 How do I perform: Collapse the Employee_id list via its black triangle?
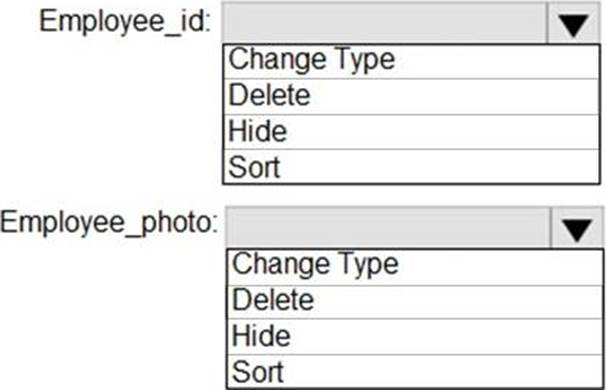(574, 25)
